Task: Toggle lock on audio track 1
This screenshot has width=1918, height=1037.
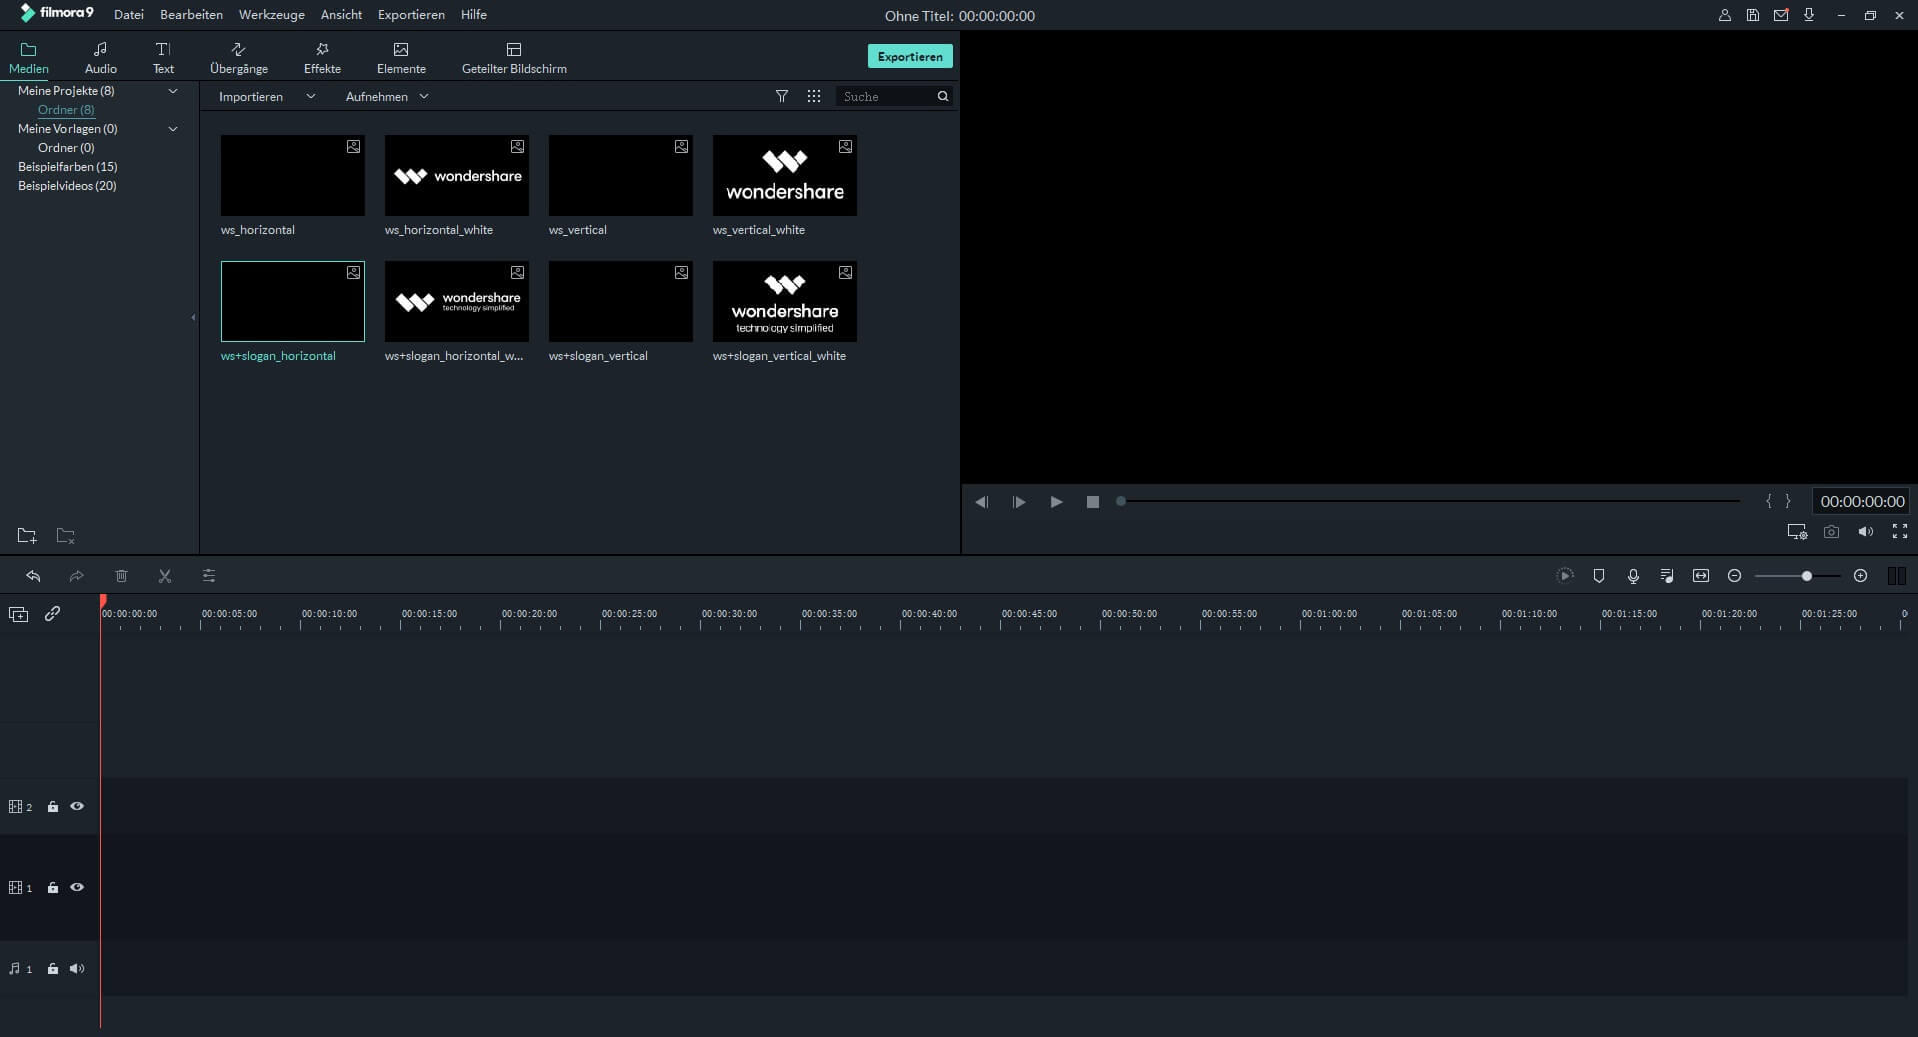Action: click(x=53, y=969)
